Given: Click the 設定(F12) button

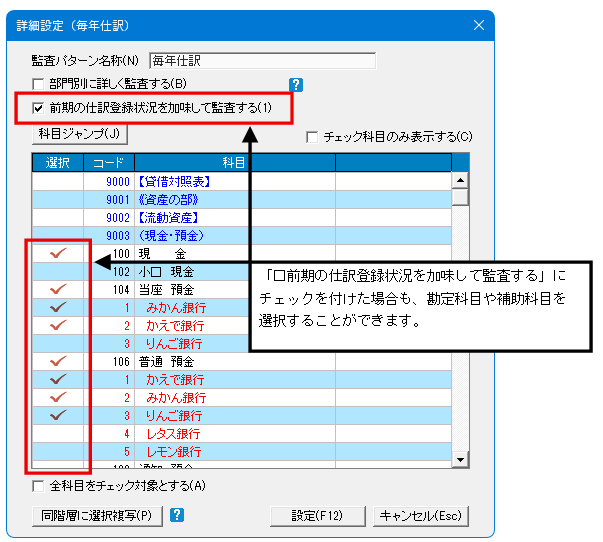Looking at the screenshot, I should click(x=317, y=516).
